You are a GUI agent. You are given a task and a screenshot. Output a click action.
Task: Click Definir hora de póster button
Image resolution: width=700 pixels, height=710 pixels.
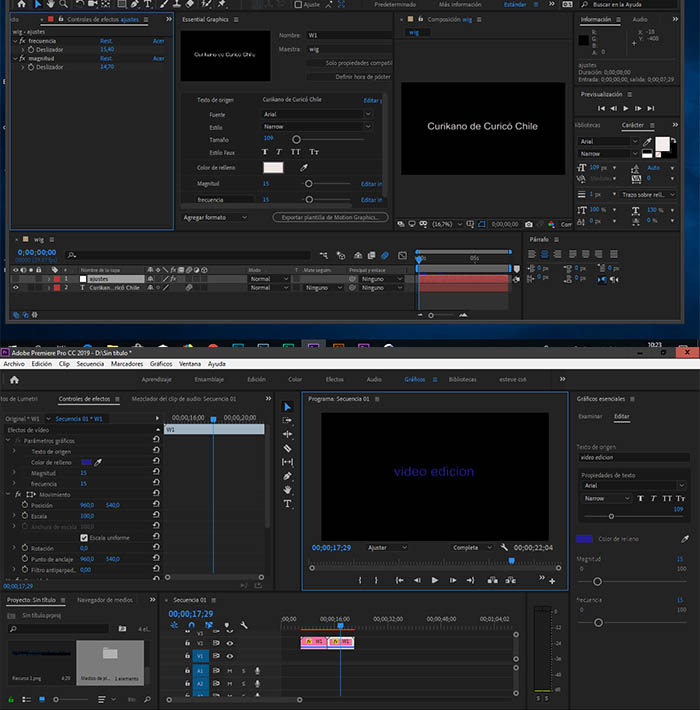pos(349,77)
